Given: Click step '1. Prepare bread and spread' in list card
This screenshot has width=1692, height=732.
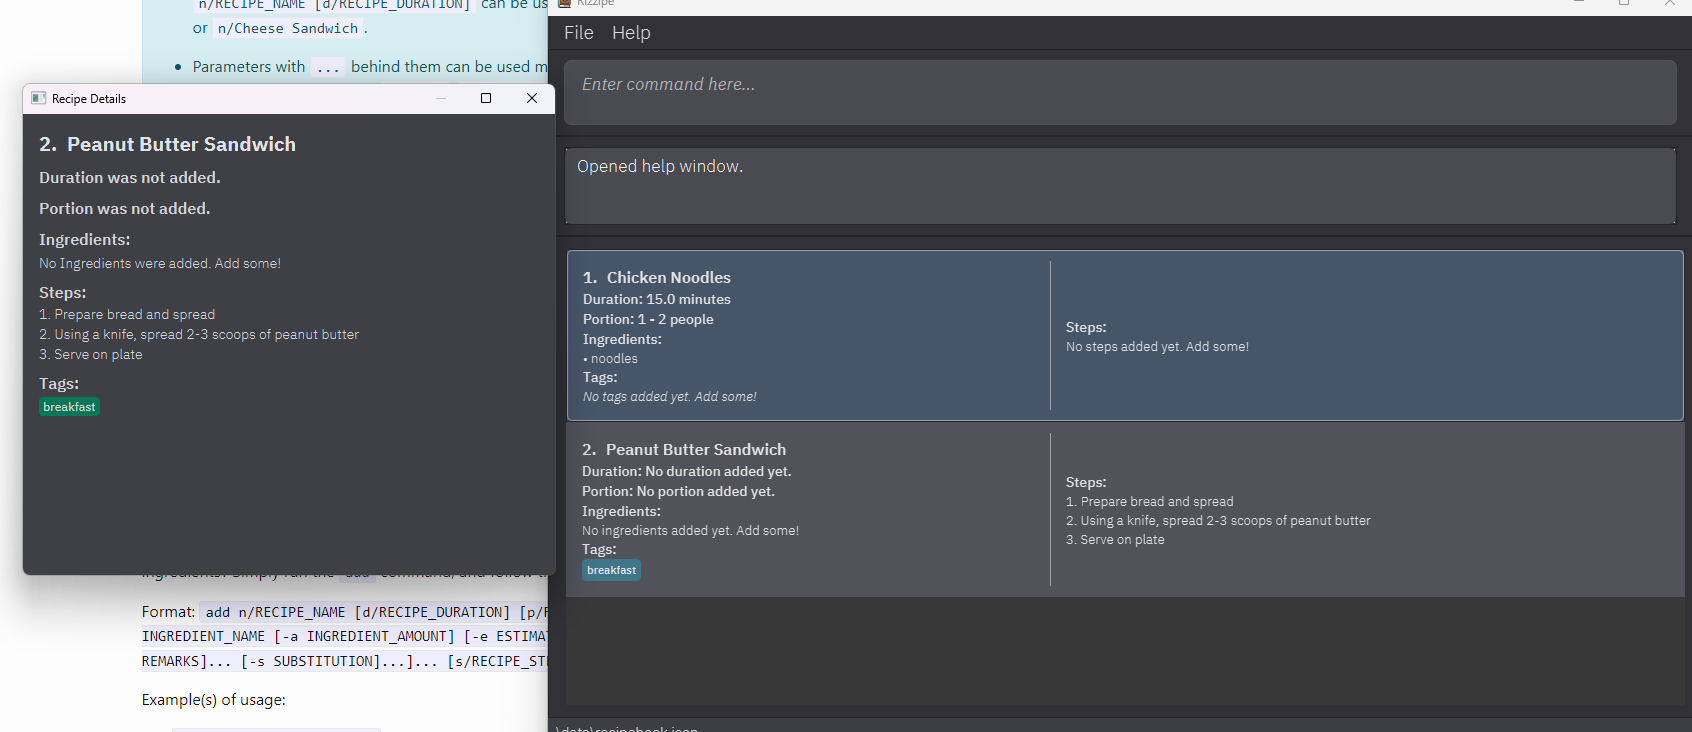Looking at the screenshot, I should (x=1150, y=502).
